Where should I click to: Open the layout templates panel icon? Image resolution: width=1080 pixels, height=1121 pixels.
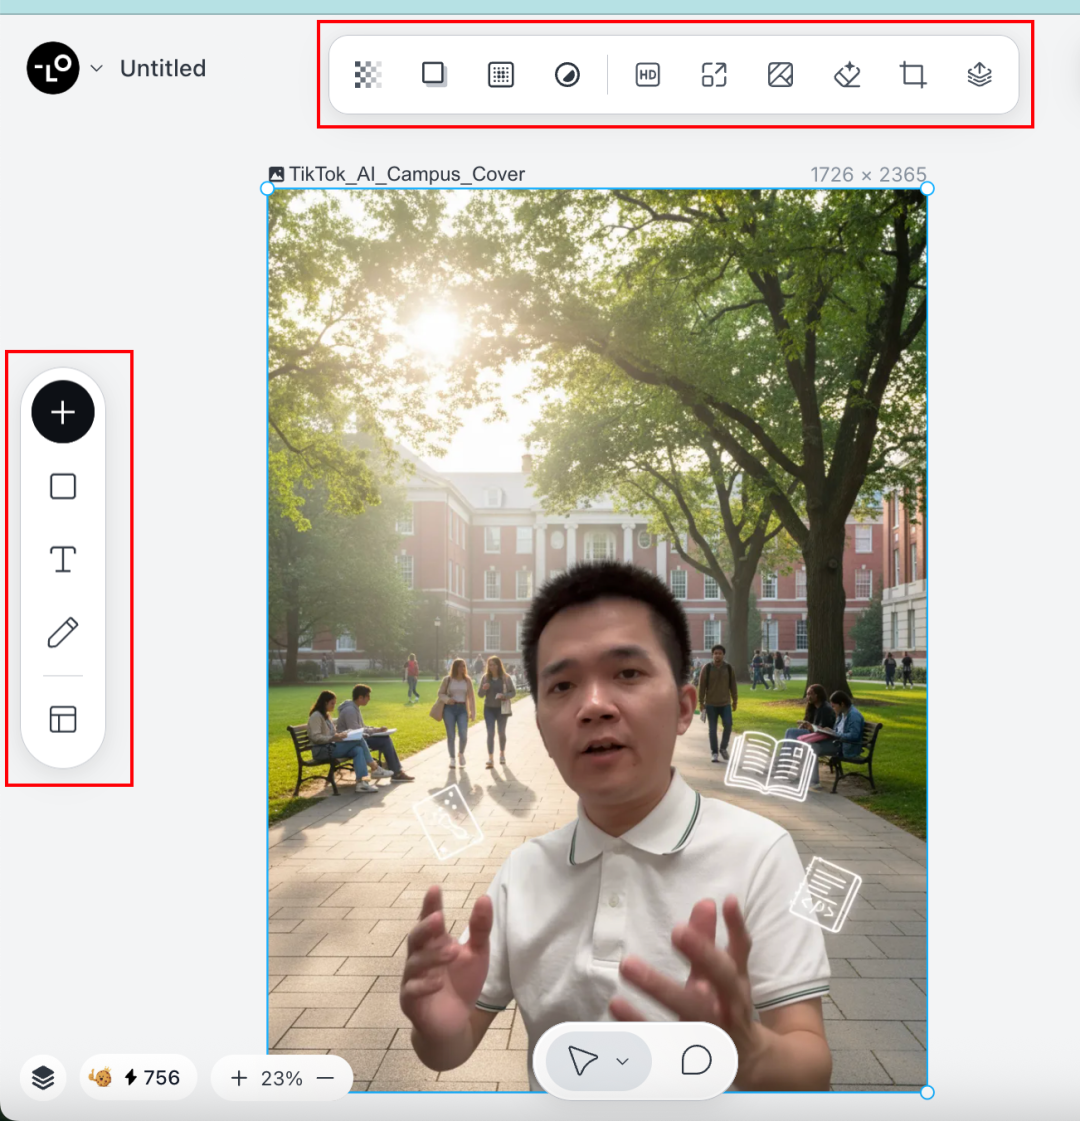(63, 719)
